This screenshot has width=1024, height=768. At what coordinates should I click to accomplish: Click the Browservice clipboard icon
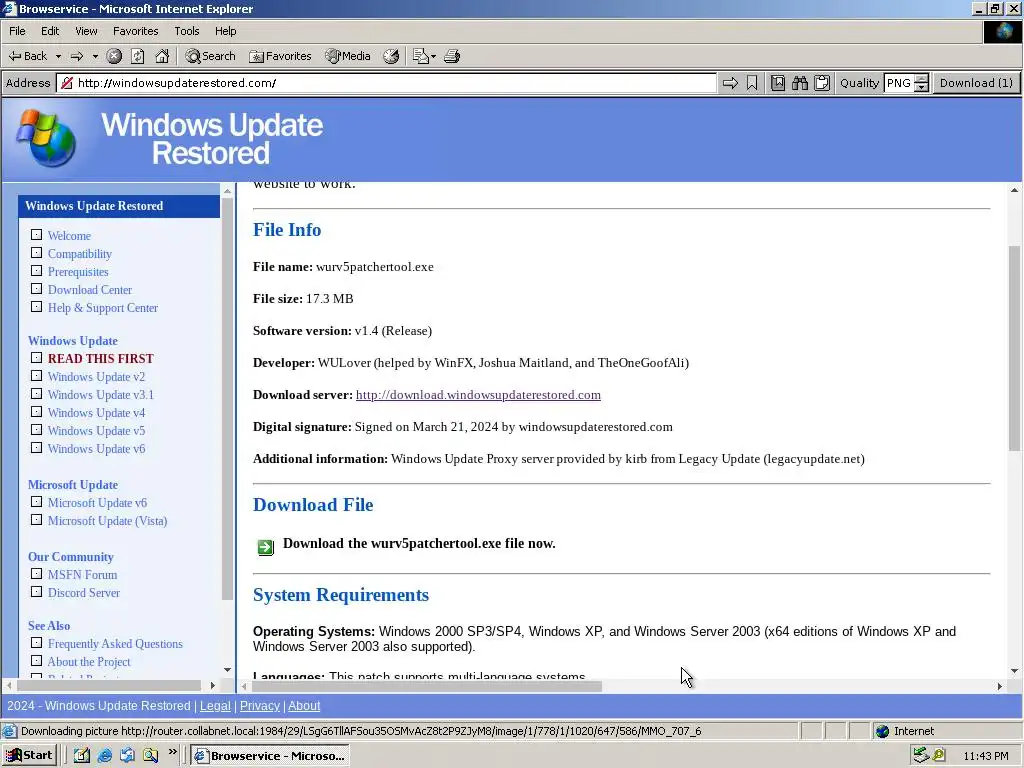click(822, 83)
